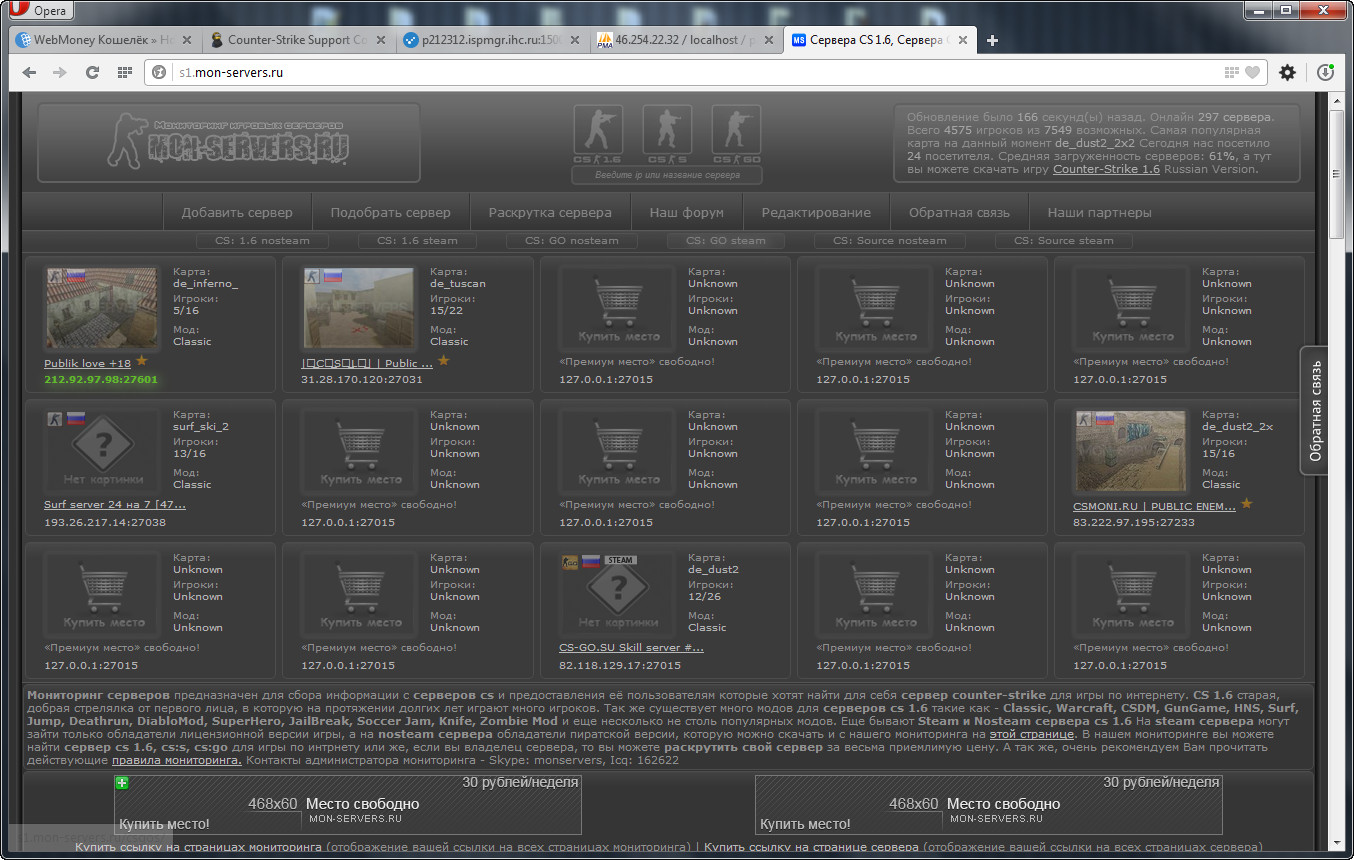Open Speed Dial from the navigation toolbar
The image size is (1354, 860).
tap(124, 72)
